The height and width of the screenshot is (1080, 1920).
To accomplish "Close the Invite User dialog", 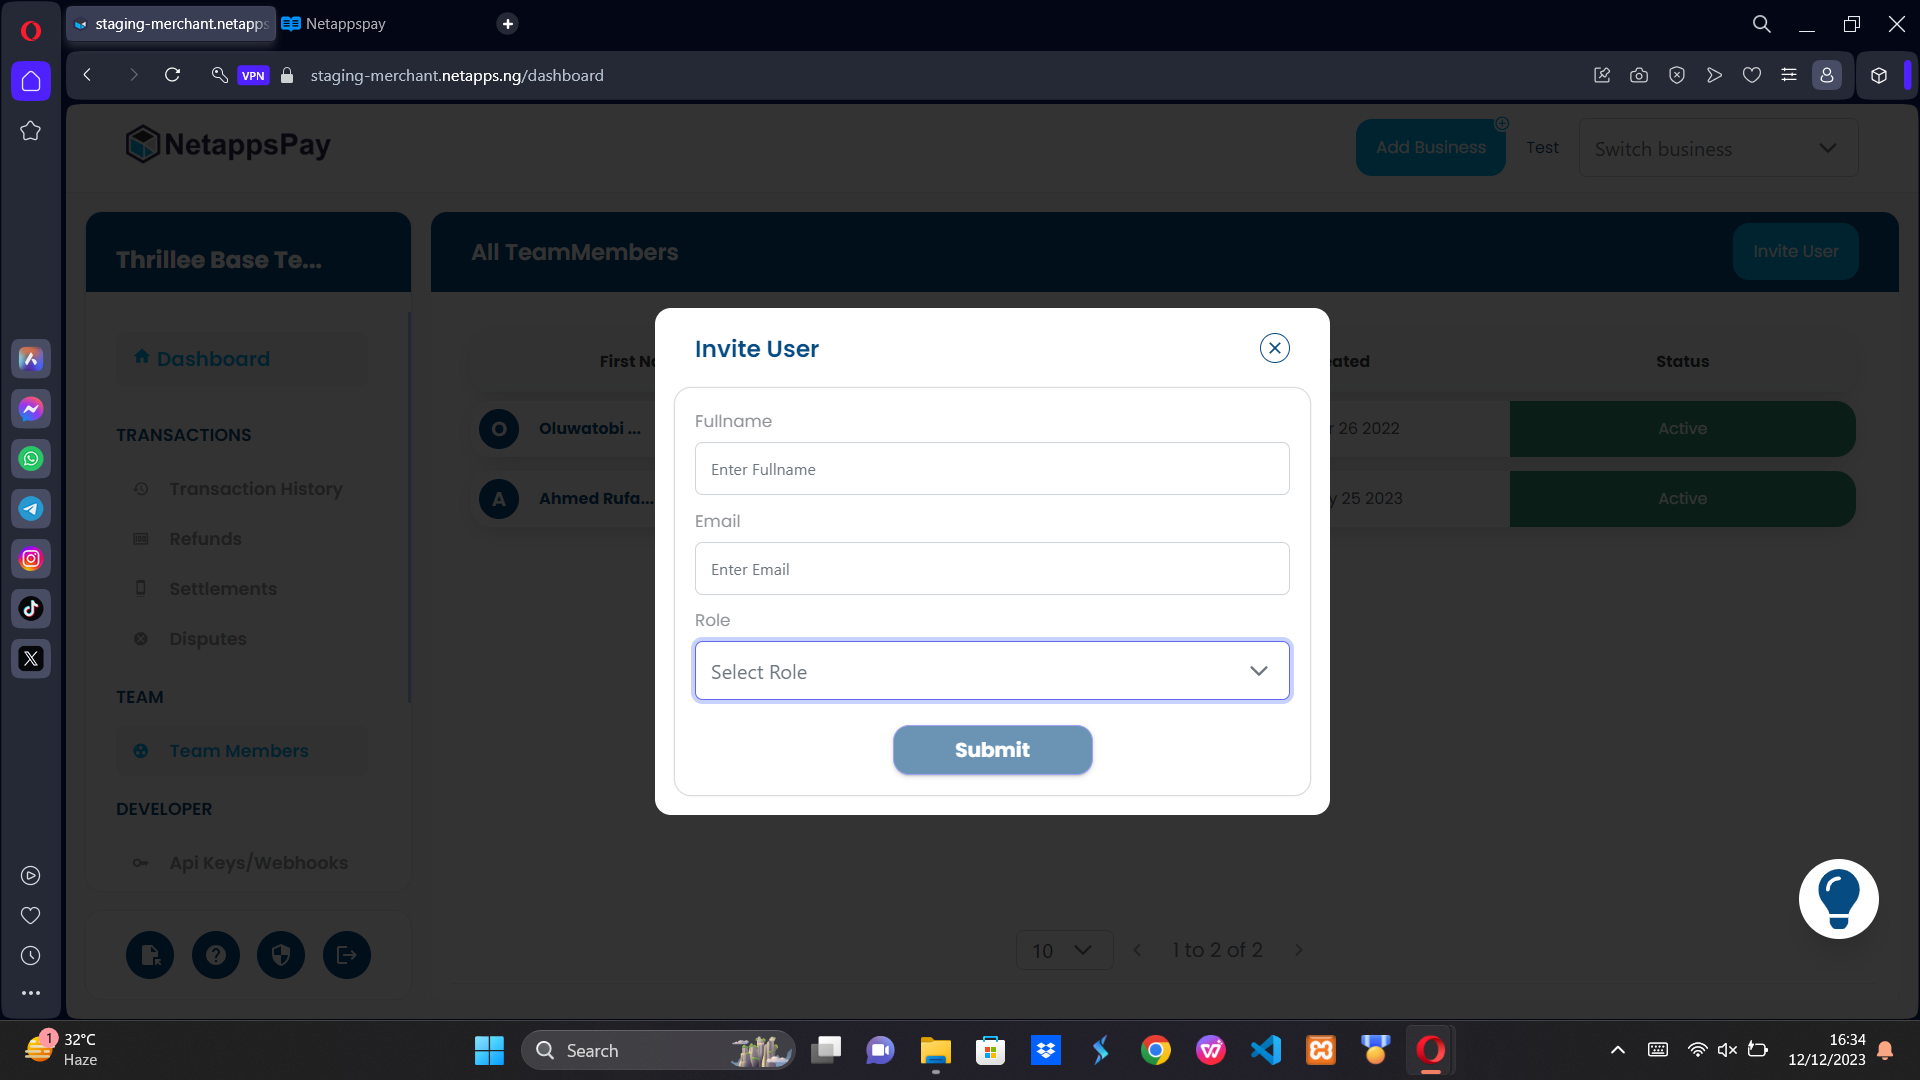I will point(1274,348).
